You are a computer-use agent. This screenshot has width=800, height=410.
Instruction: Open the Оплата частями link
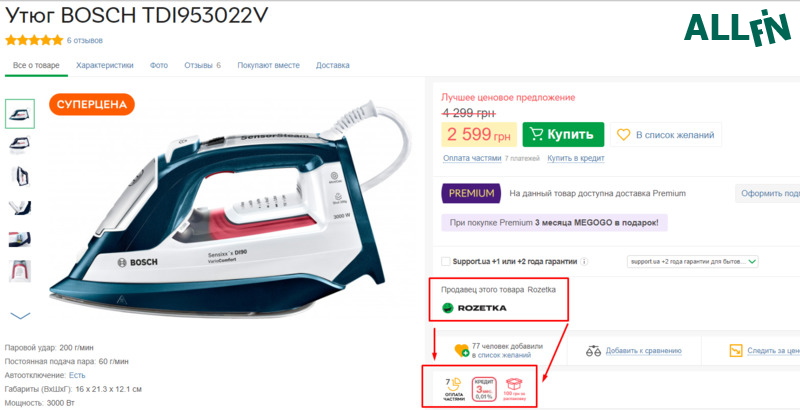(x=472, y=159)
